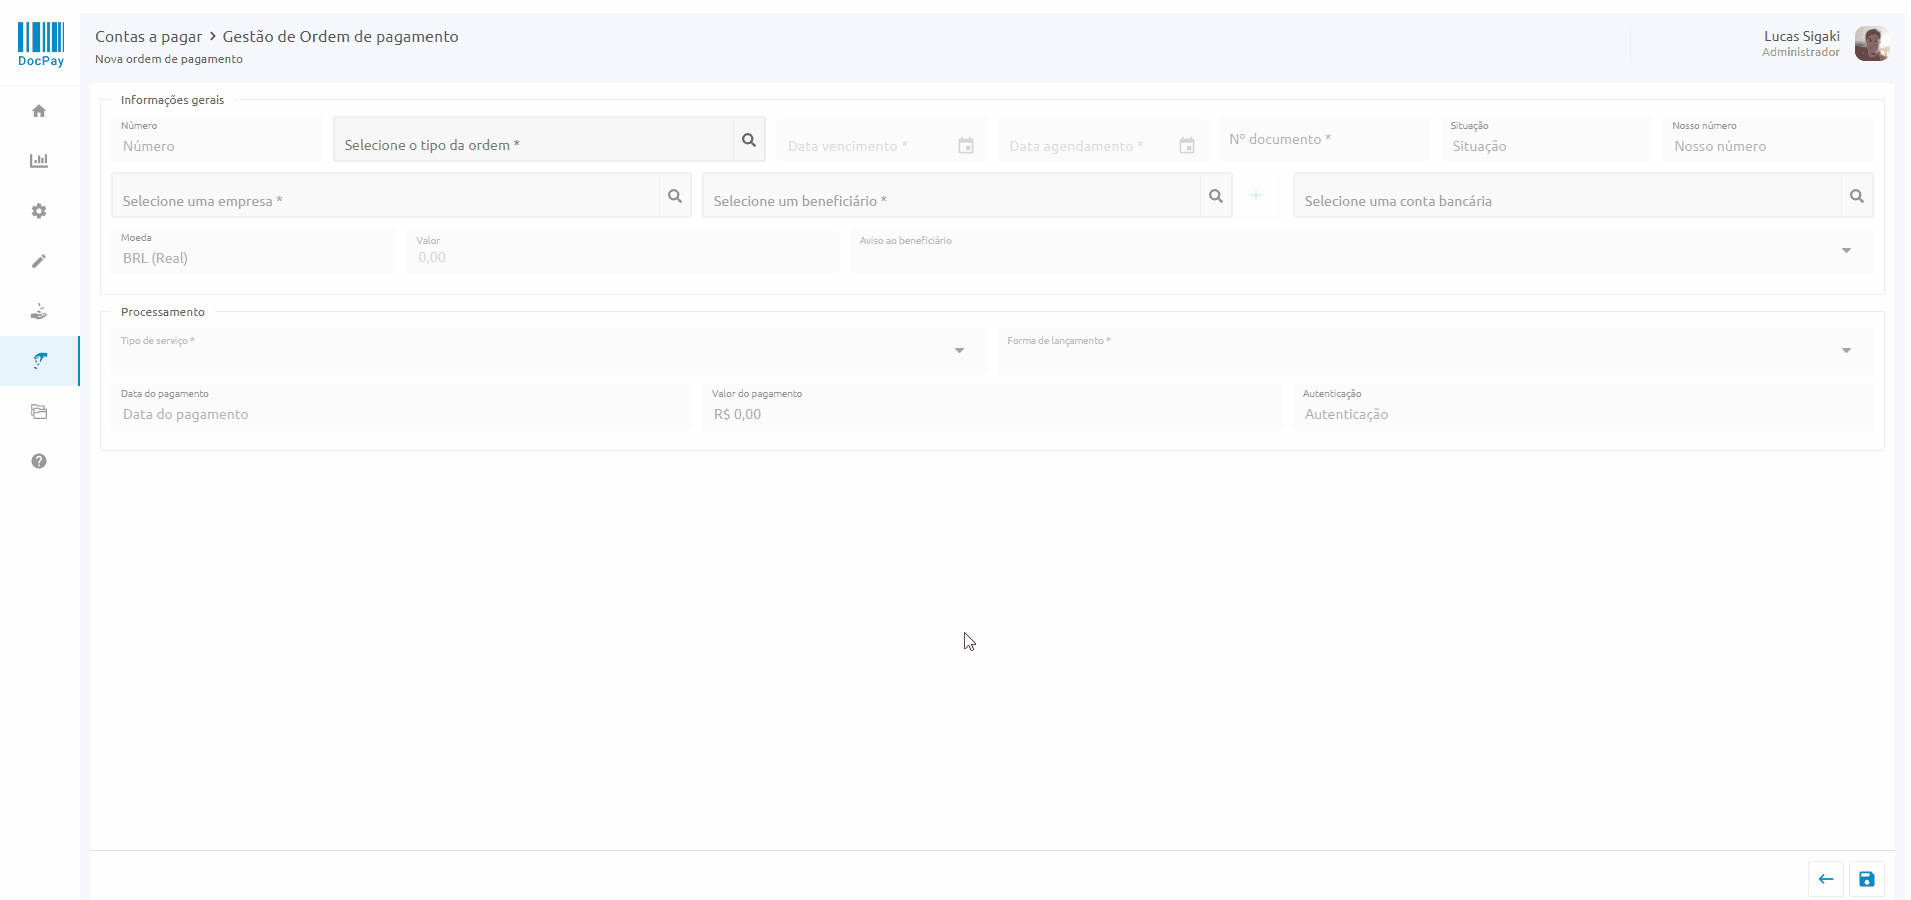Image resolution: width=1911 pixels, height=900 pixels.
Task: Click the Nosso número field
Action: pos(1768,139)
